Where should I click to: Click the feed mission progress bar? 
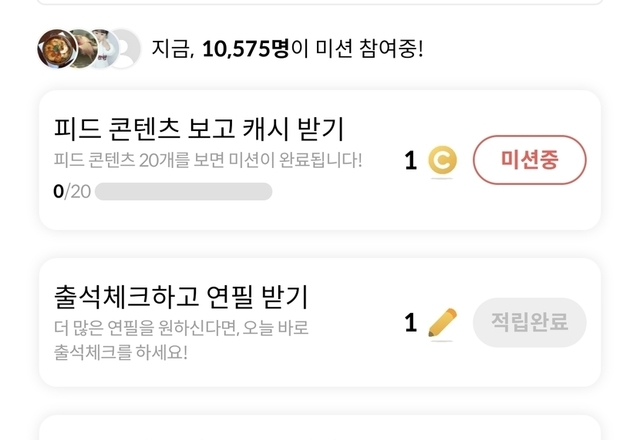(183, 191)
